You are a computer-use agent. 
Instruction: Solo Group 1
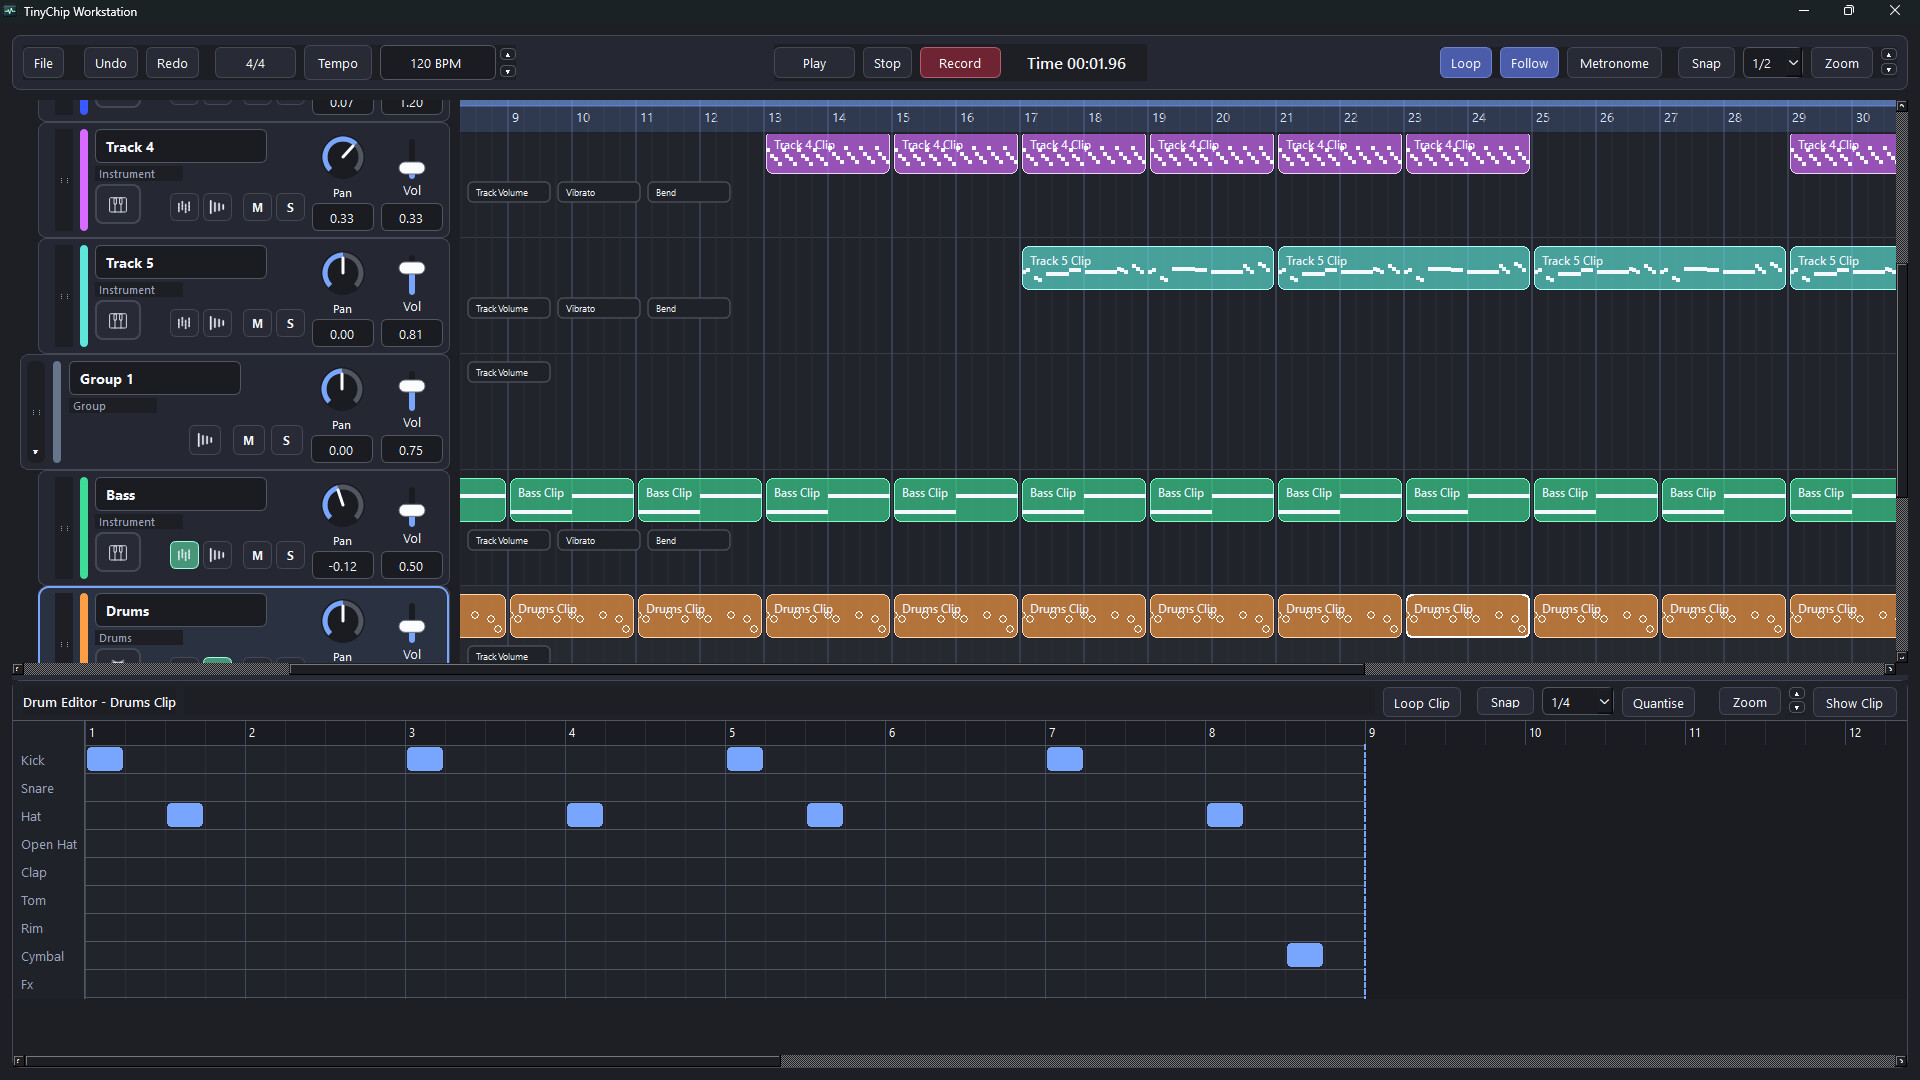[287, 440]
